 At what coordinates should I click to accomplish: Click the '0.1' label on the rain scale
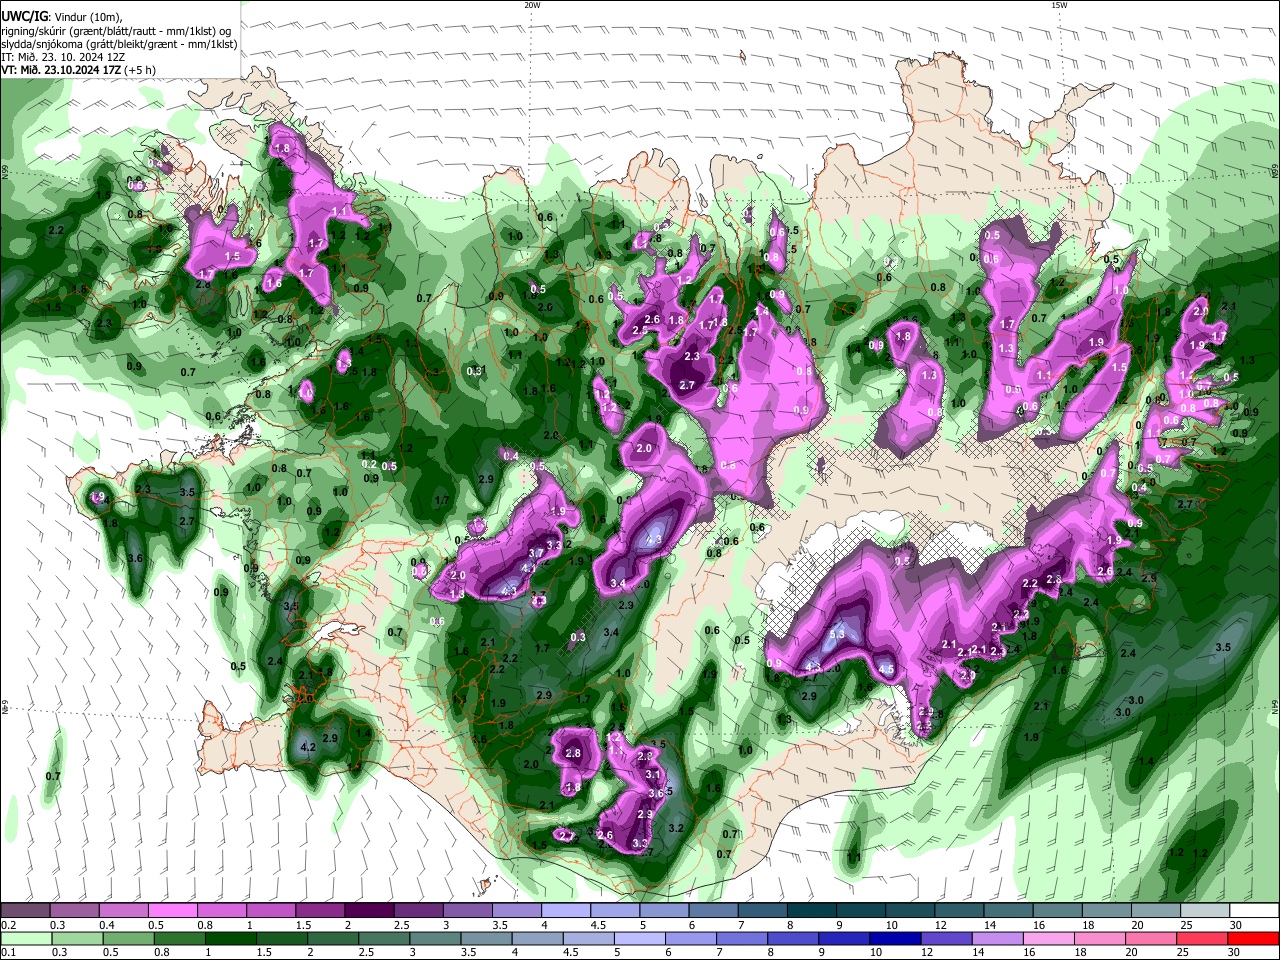point(9,952)
